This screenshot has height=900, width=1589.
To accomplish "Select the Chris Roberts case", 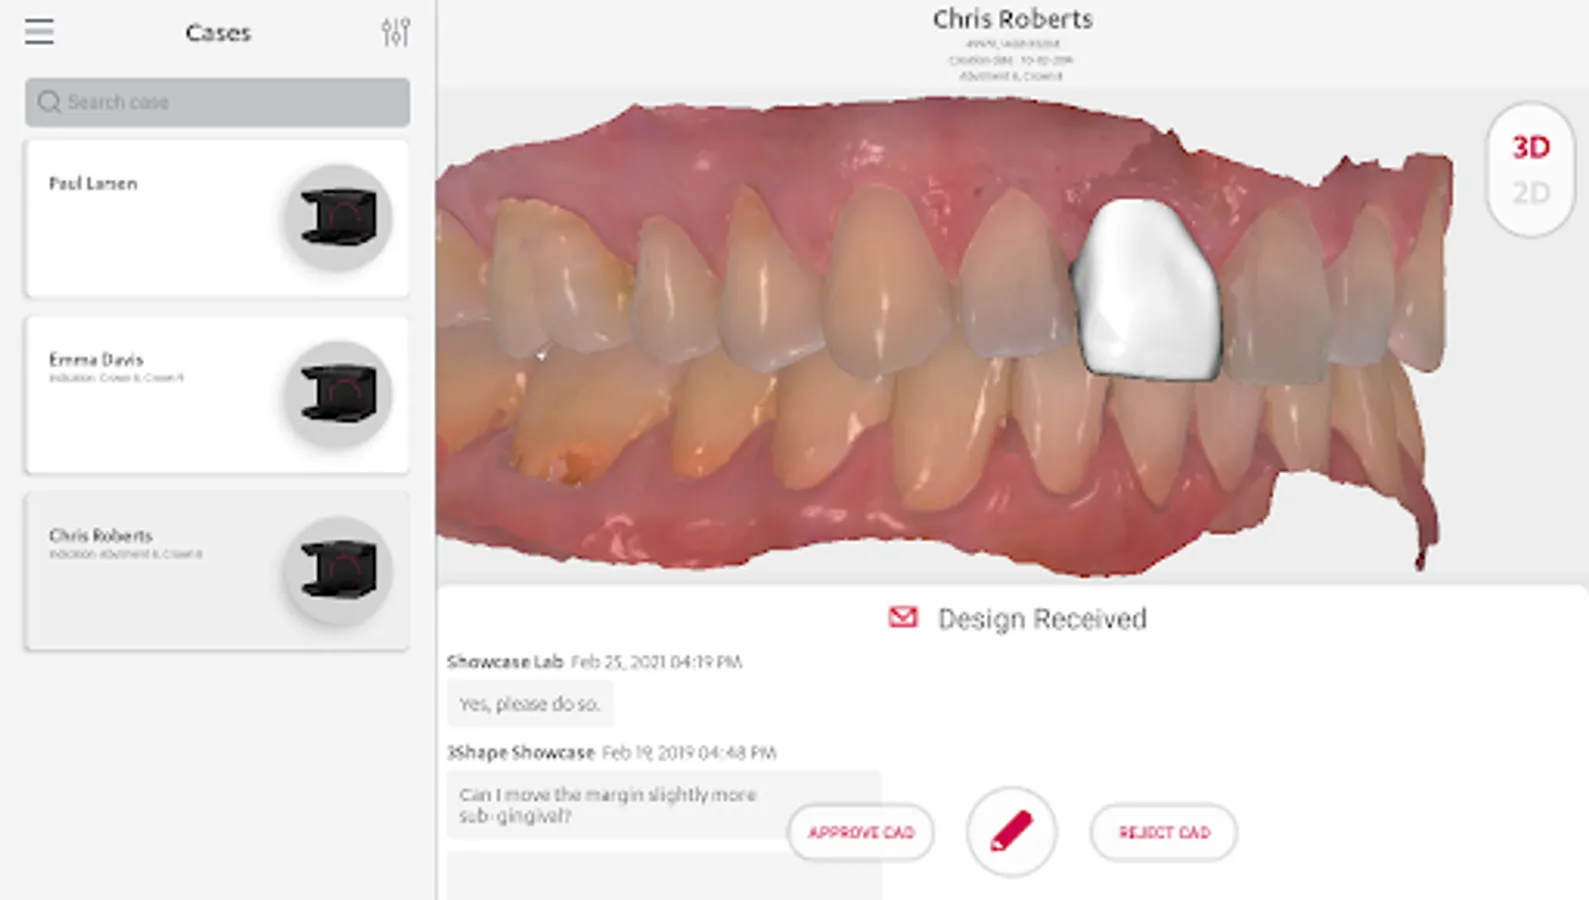I will click(x=217, y=571).
